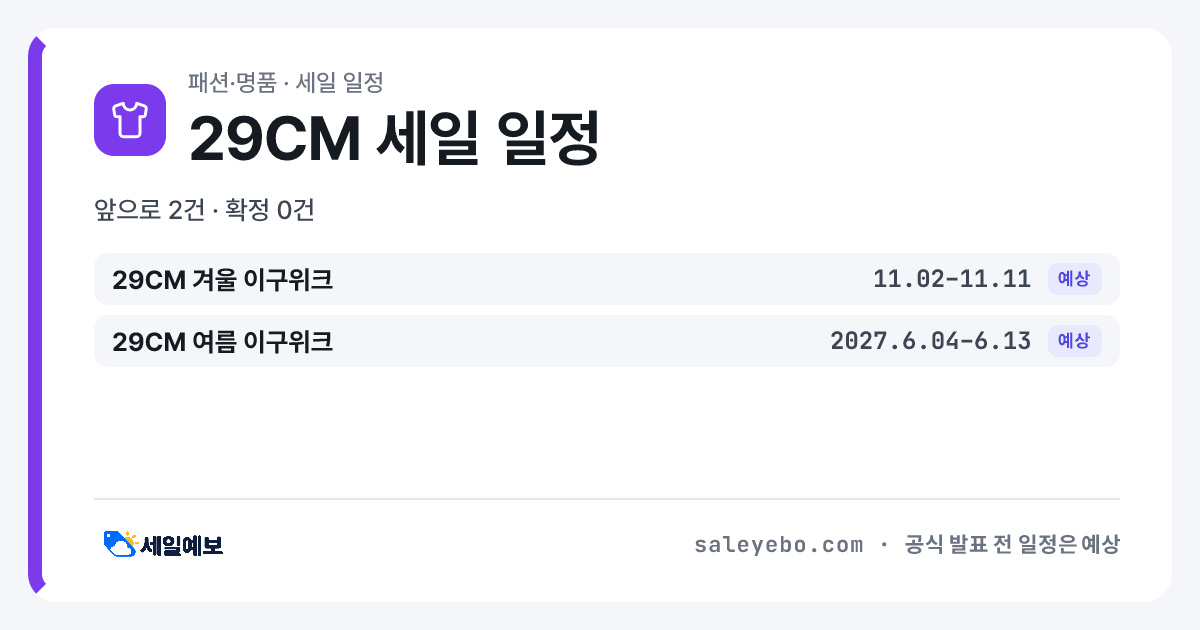Screen dimensions: 1200x630
Task: Click the 세일 일정 breadcrumb text
Action: pyautogui.click(x=340, y=82)
